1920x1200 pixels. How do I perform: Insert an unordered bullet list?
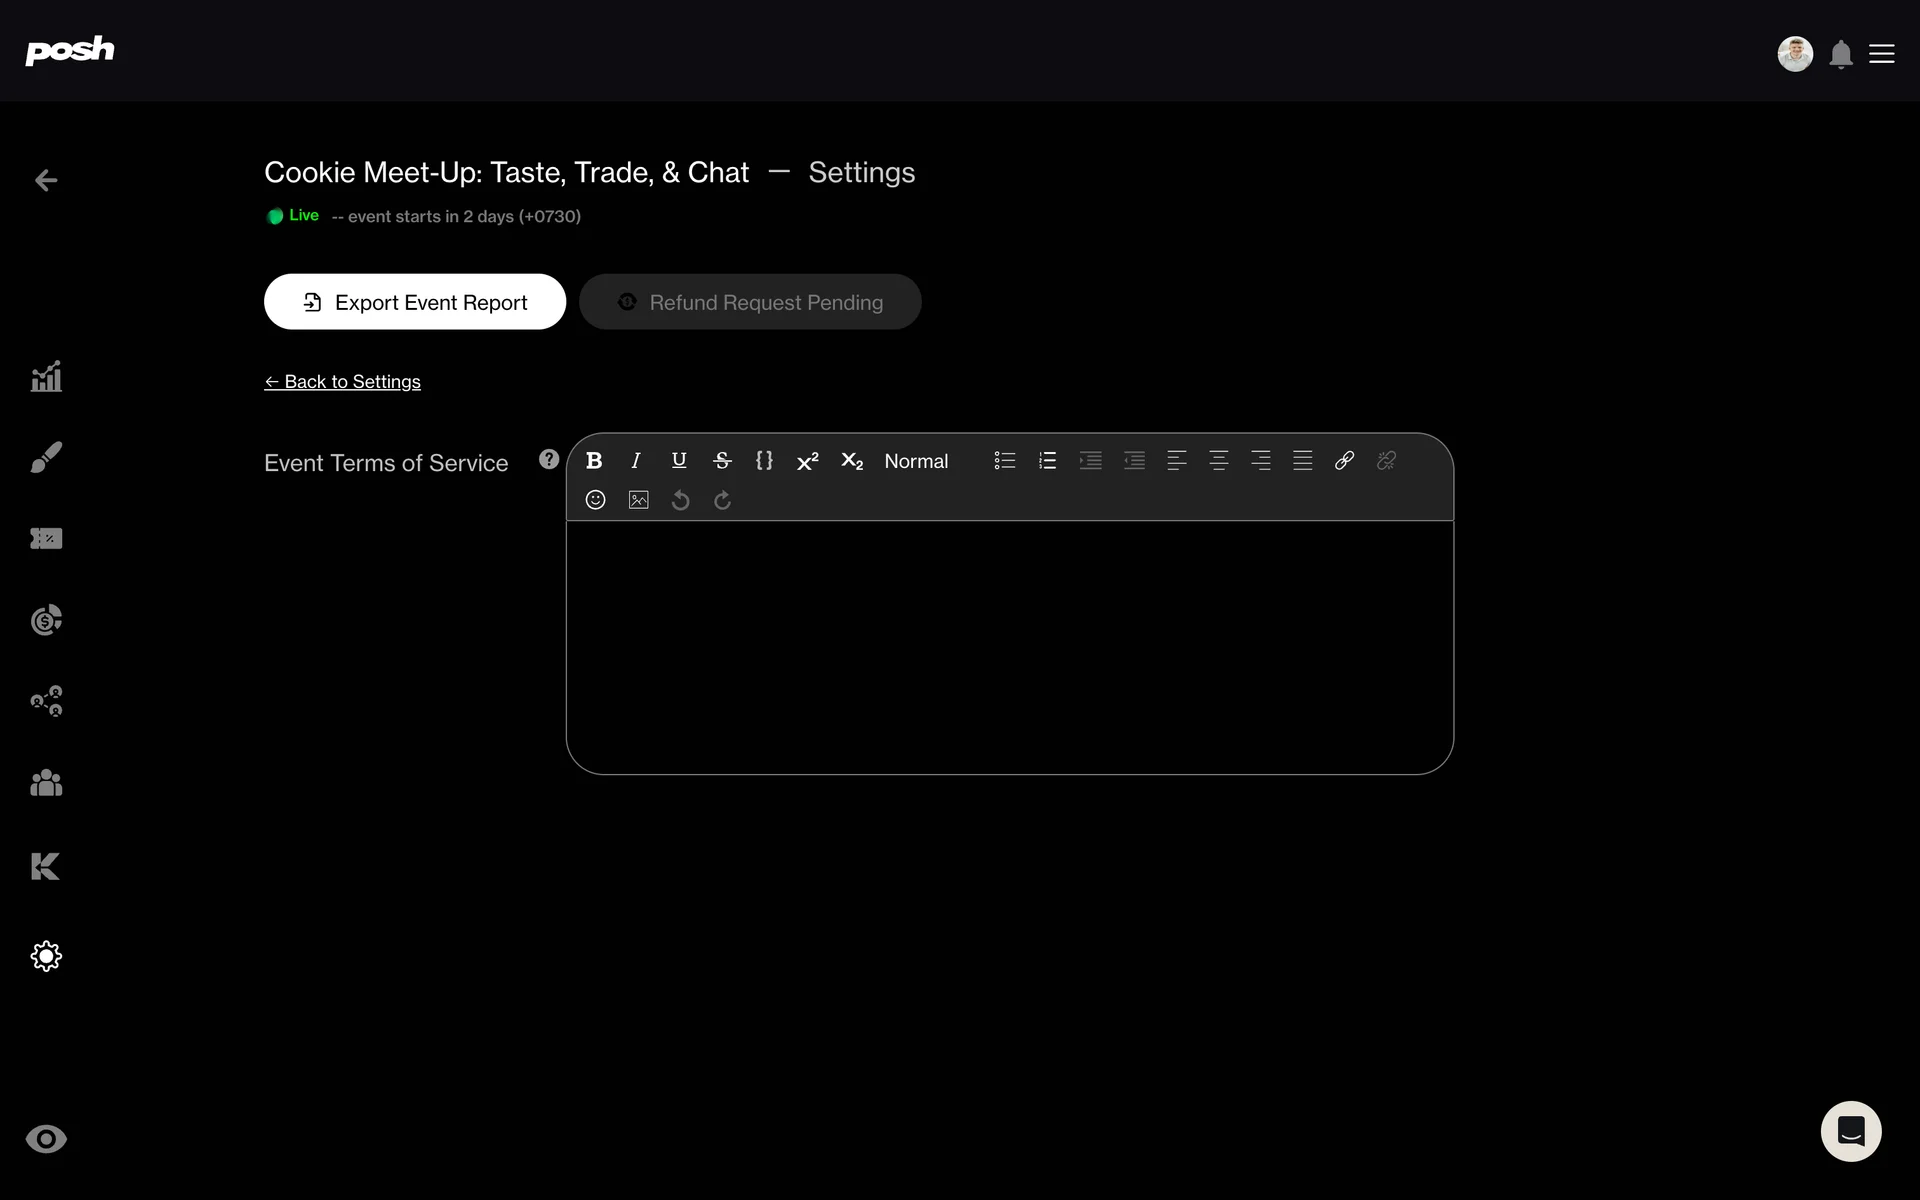pyautogui.click(x=1005, y=460)
